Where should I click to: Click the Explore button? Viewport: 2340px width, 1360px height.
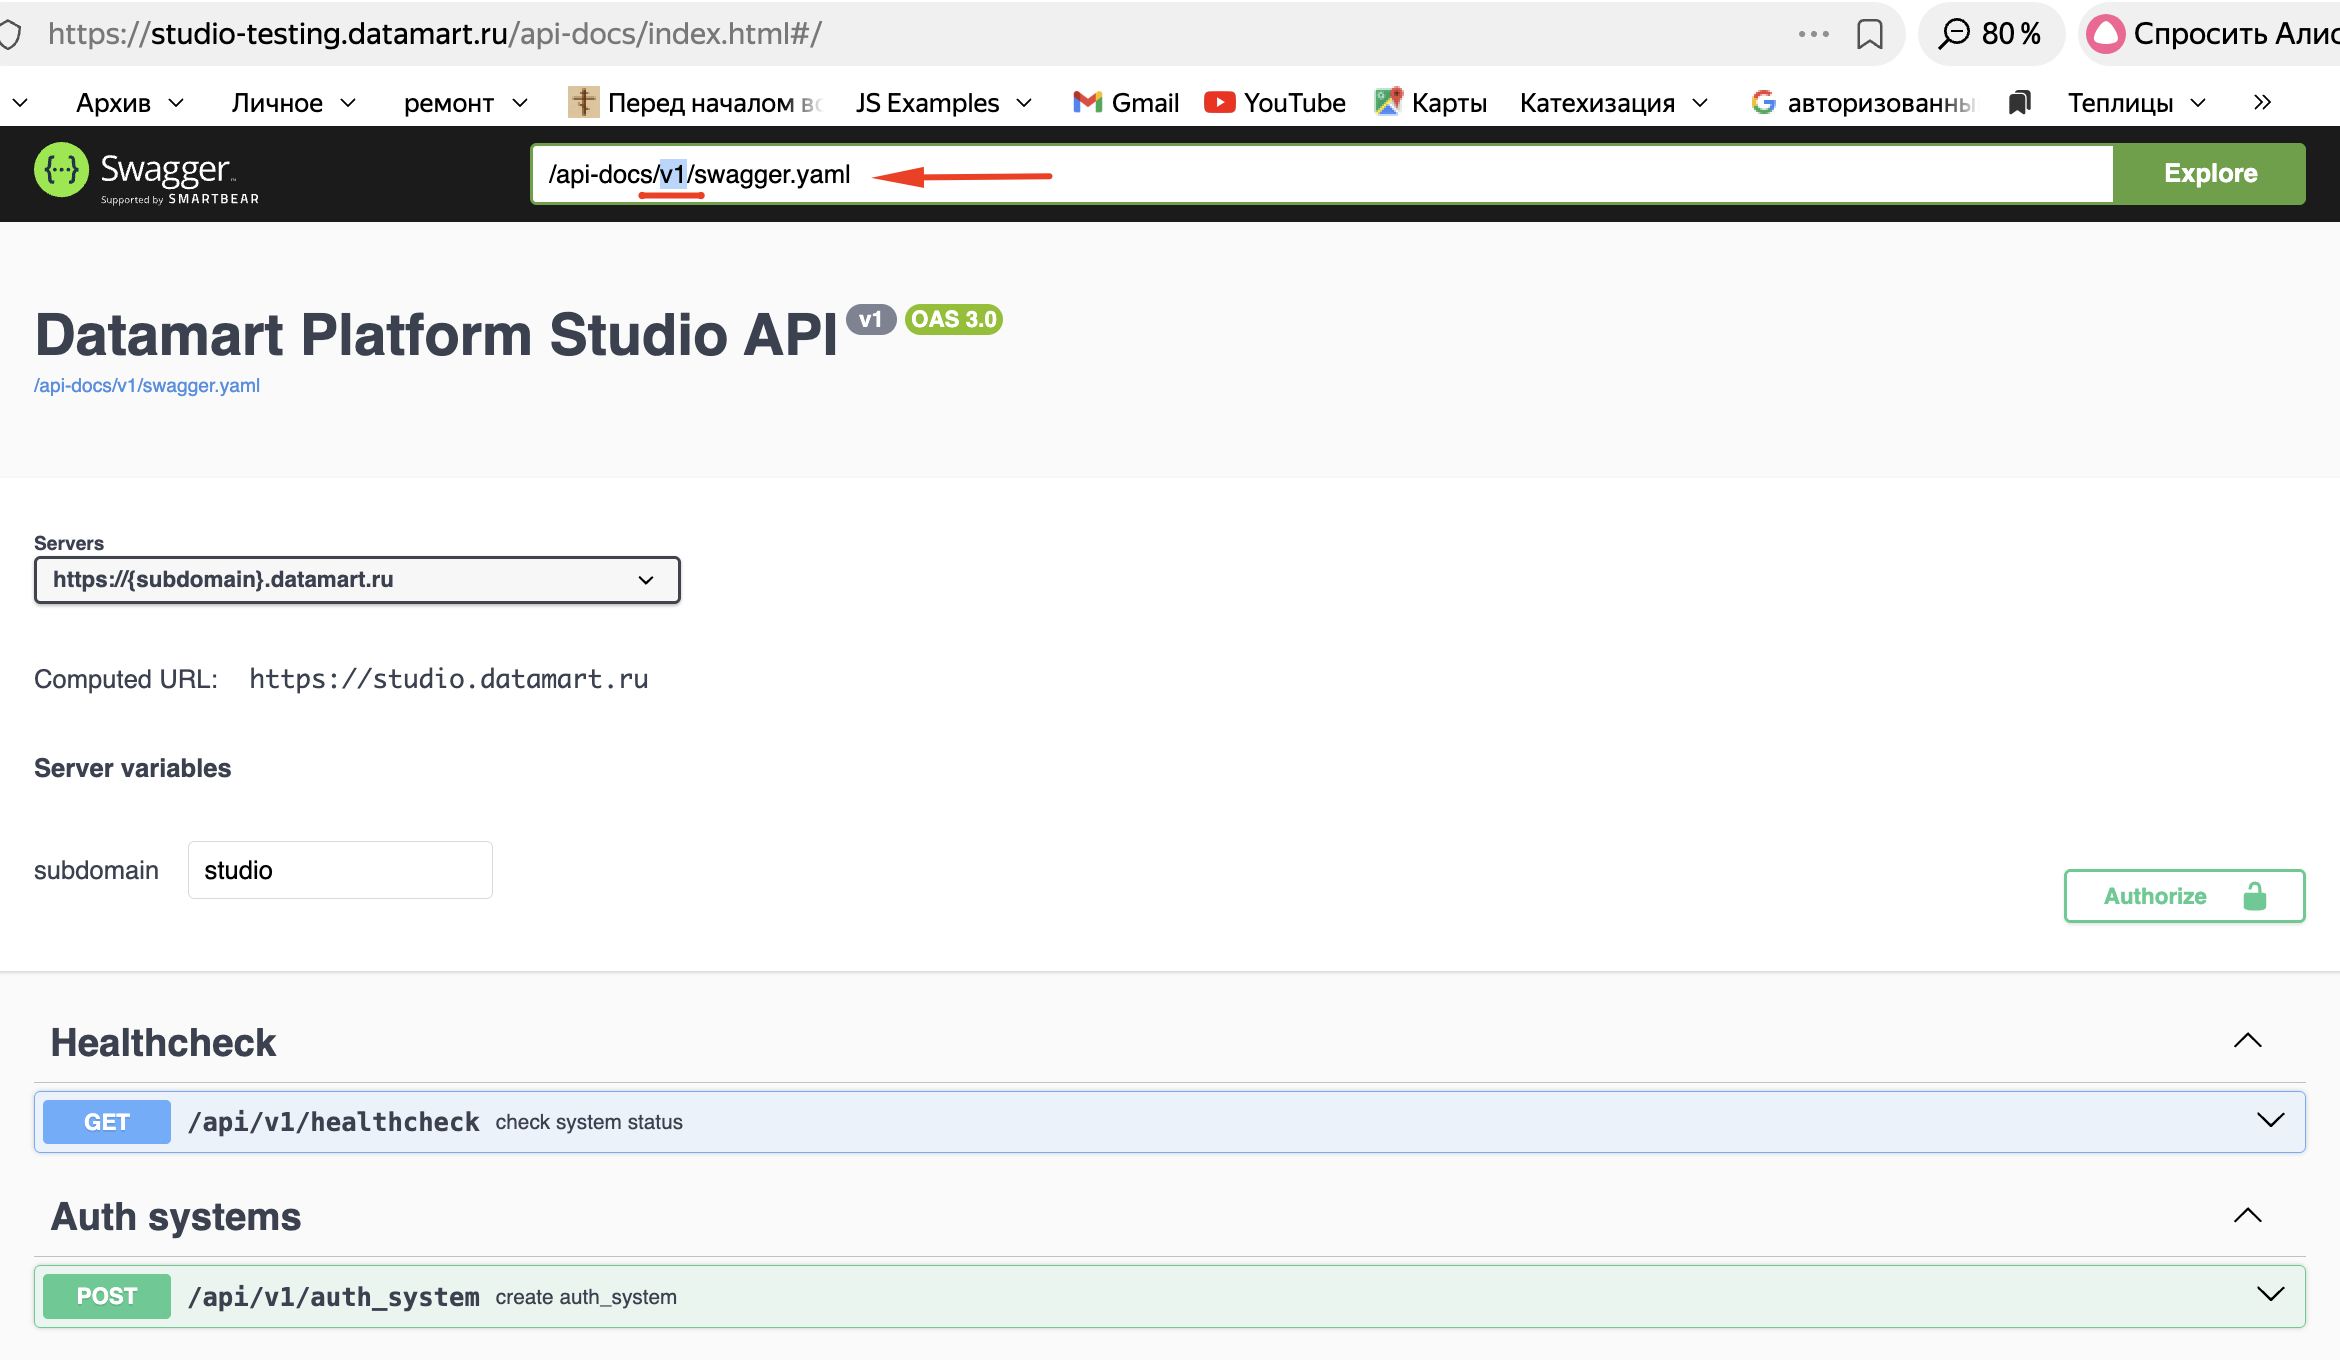2210,174
